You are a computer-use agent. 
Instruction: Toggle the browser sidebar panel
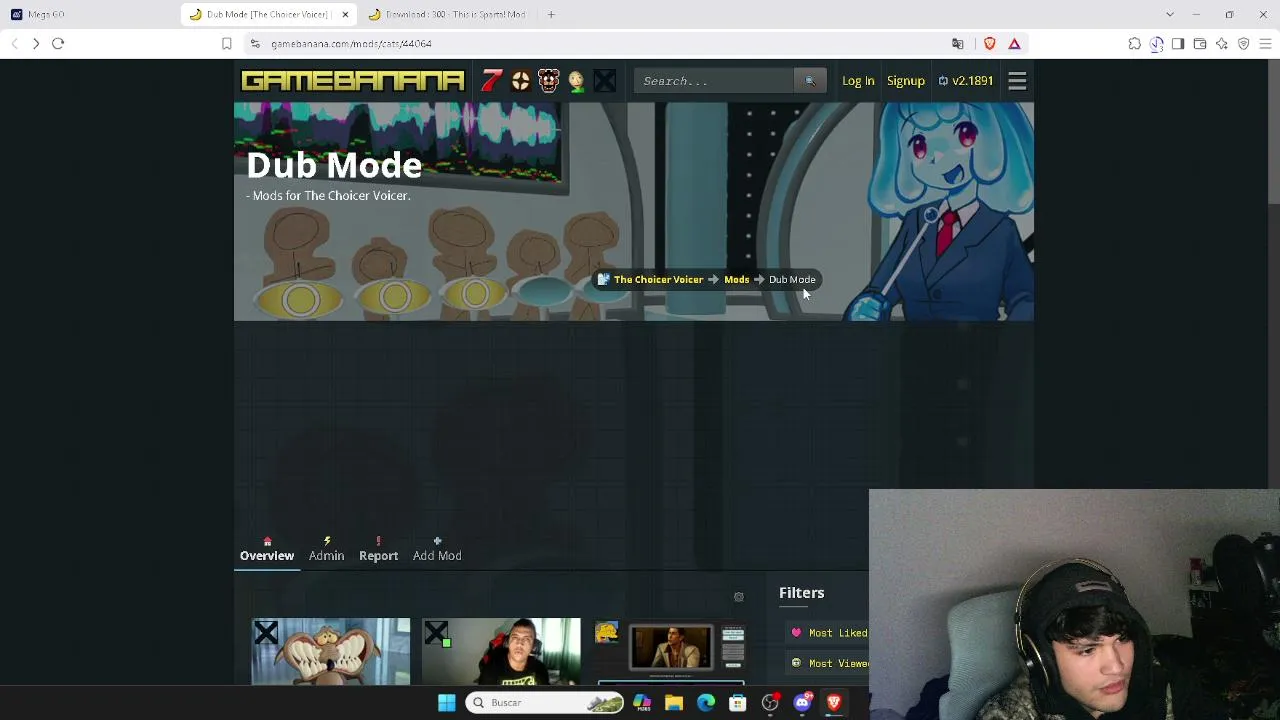[x=1178, y=44]
